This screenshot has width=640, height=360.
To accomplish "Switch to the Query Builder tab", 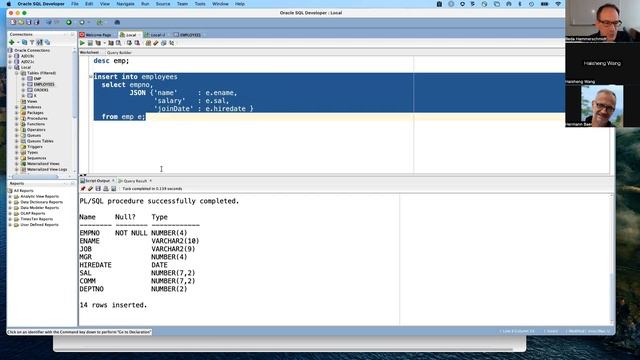I will [119, 53].
